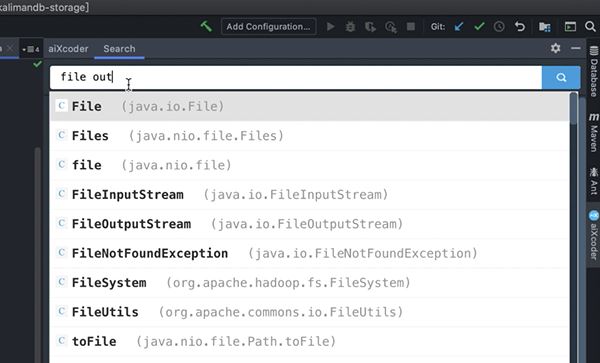Open the Maven side panel

click(x=593, y=132)
